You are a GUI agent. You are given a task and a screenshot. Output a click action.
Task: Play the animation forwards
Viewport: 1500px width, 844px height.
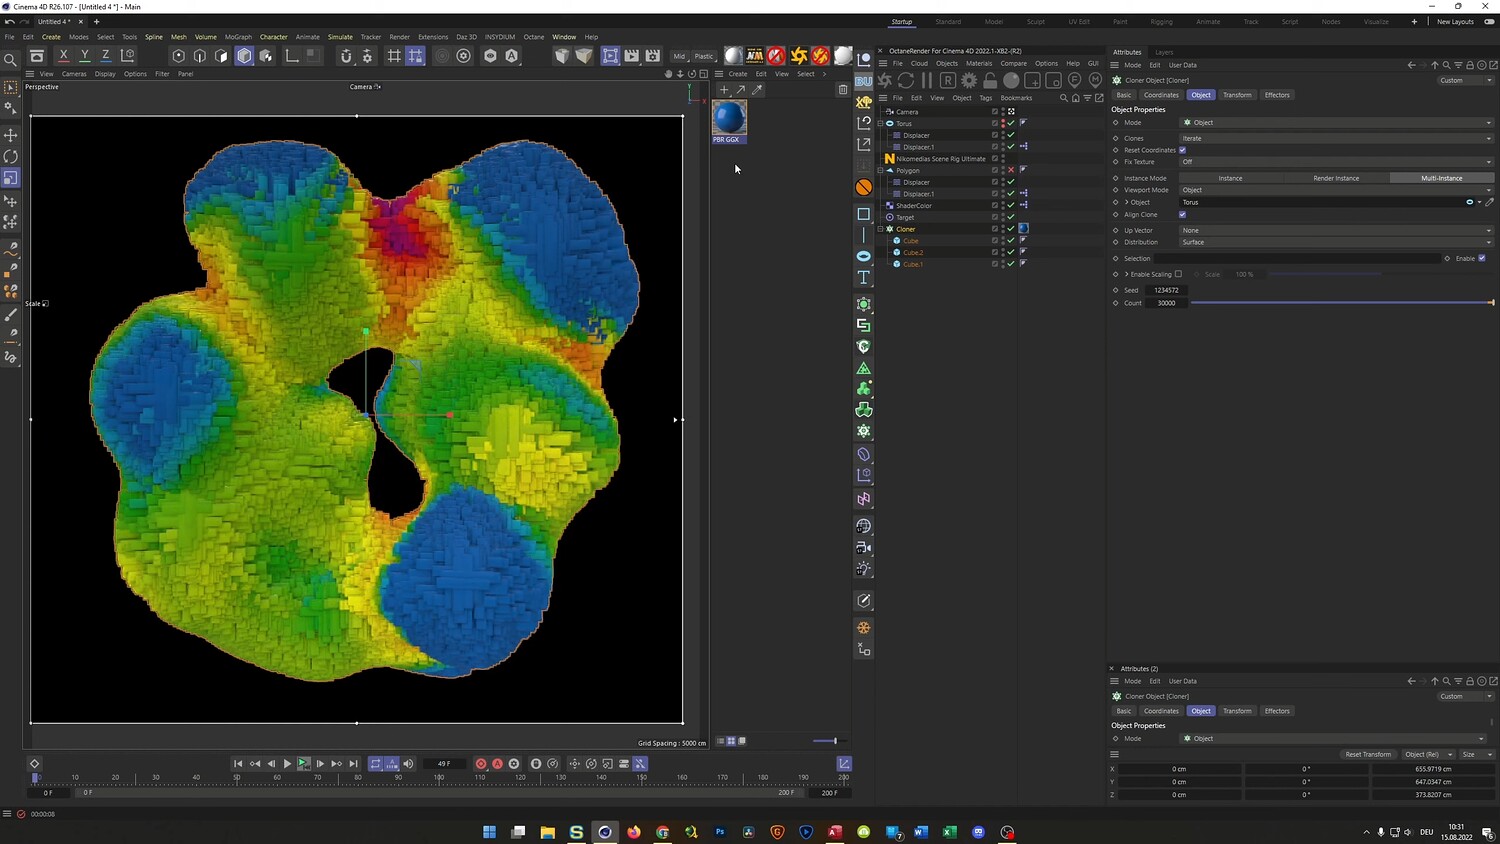pyautogui.click(x=287, y=764)
